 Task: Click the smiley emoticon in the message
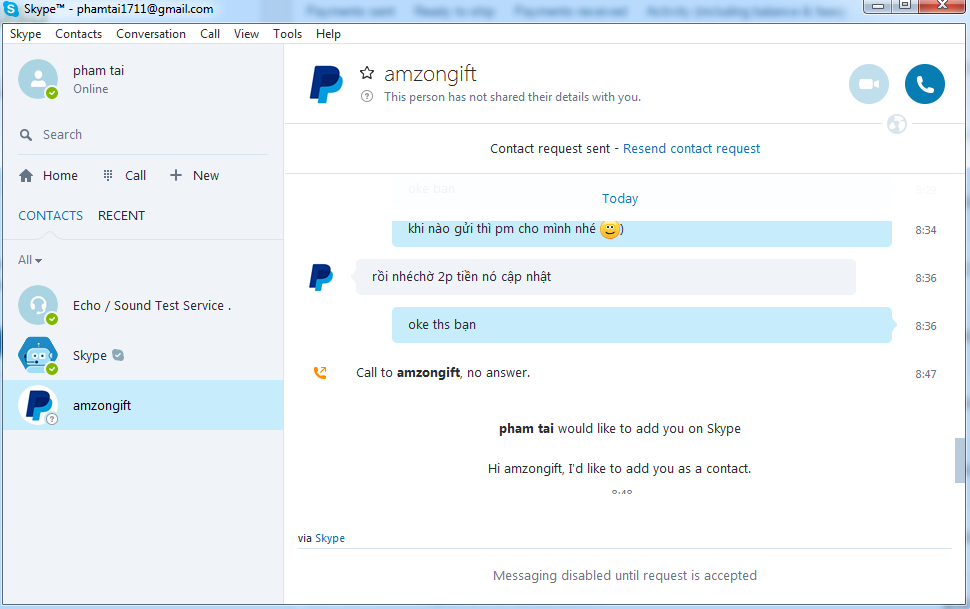[x=610, y=229]
